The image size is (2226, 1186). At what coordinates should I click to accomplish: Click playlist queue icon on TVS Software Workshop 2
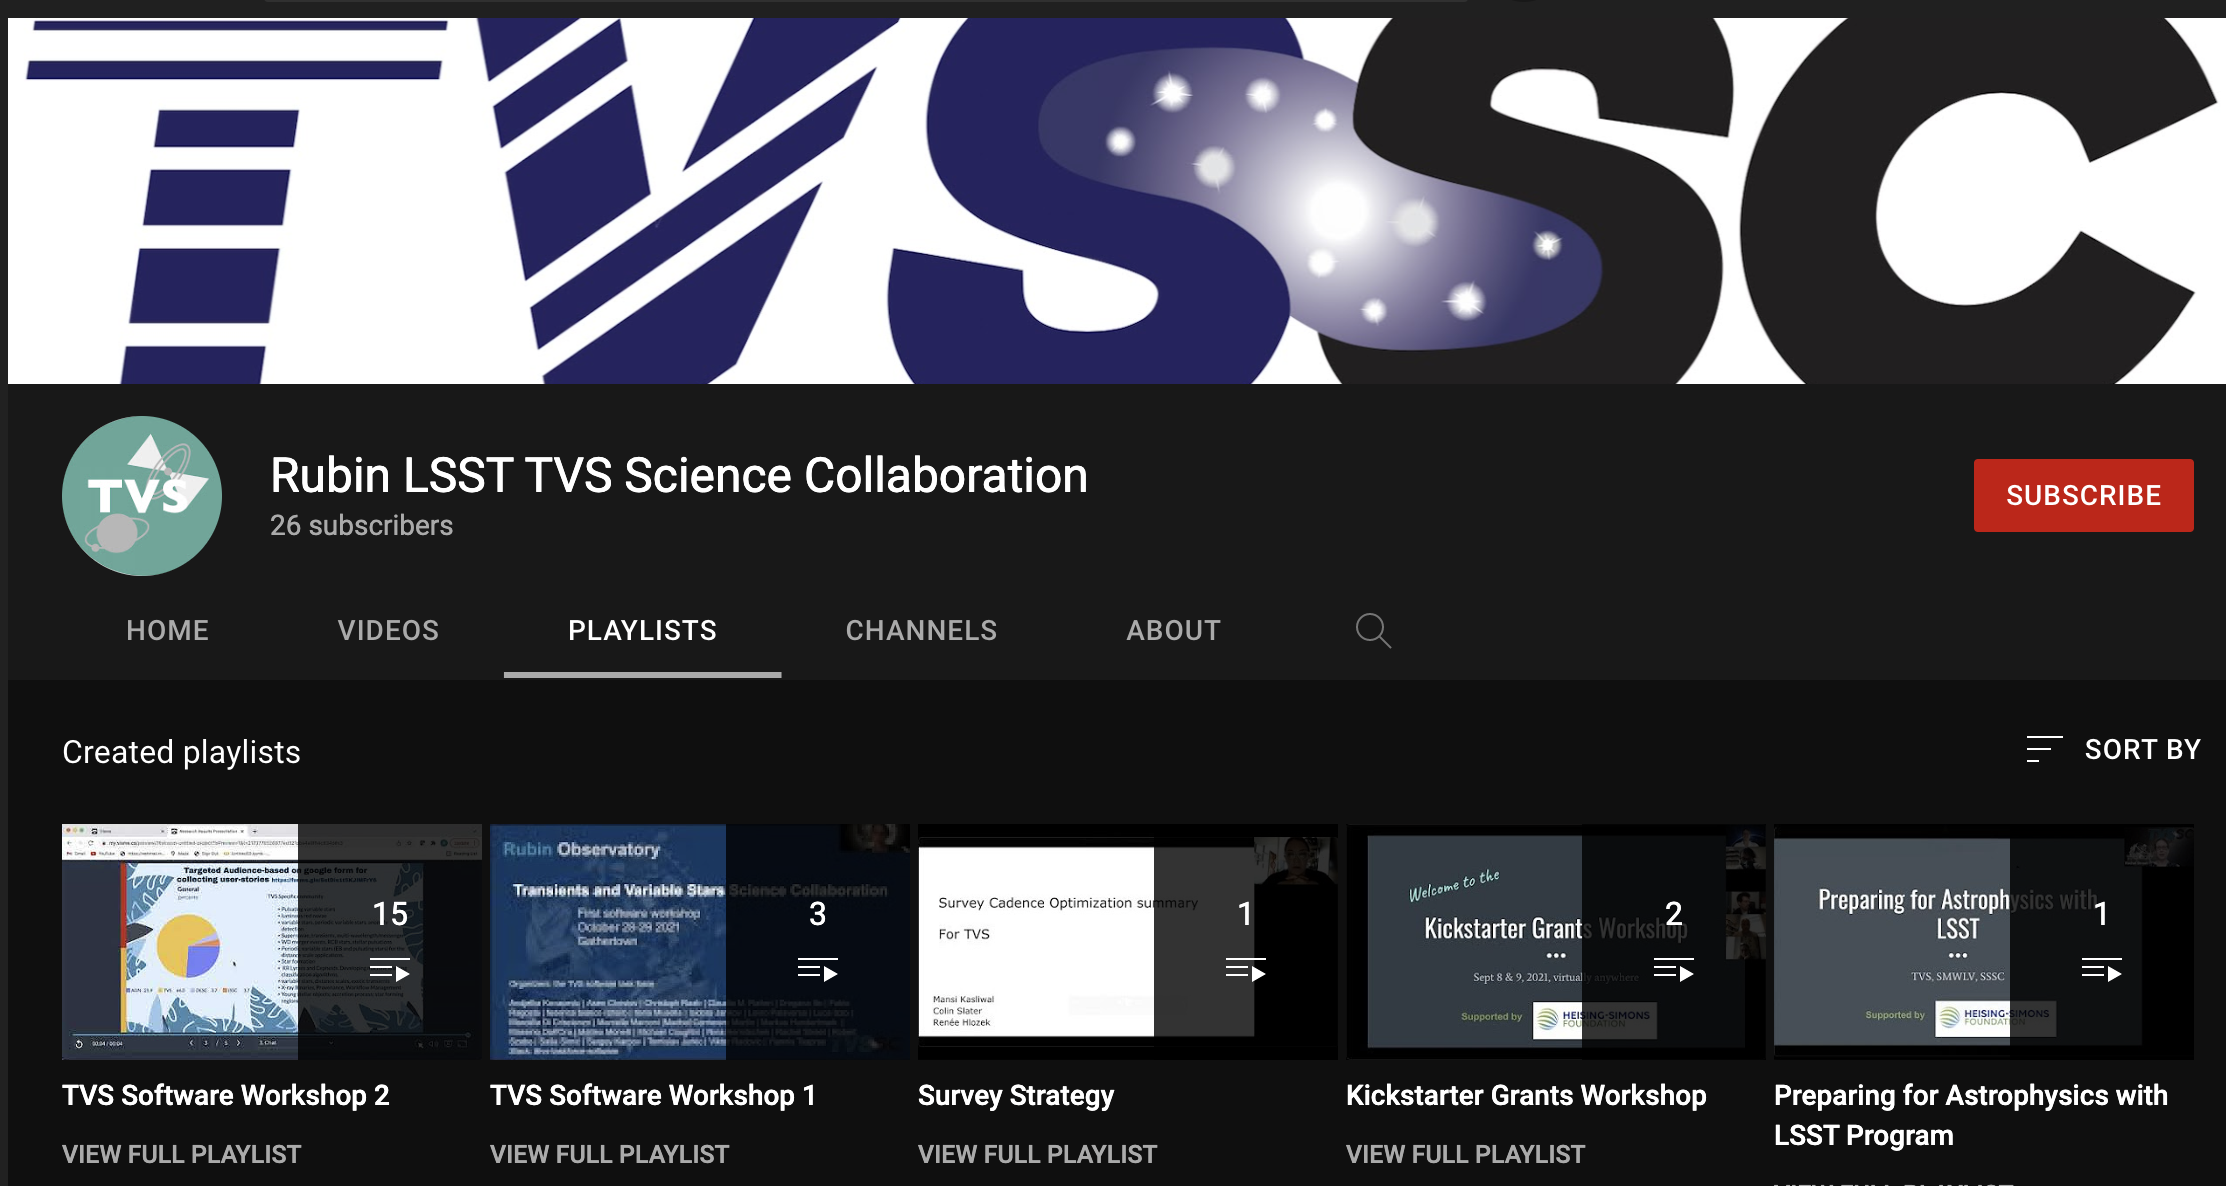[389, 970]
